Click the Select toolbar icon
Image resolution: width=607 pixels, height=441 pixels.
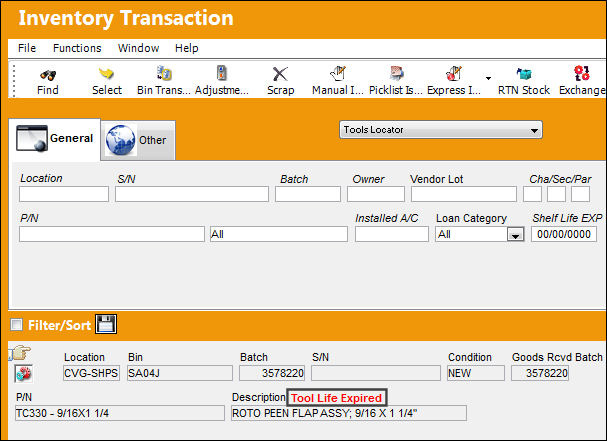click(x=106, y=73)
